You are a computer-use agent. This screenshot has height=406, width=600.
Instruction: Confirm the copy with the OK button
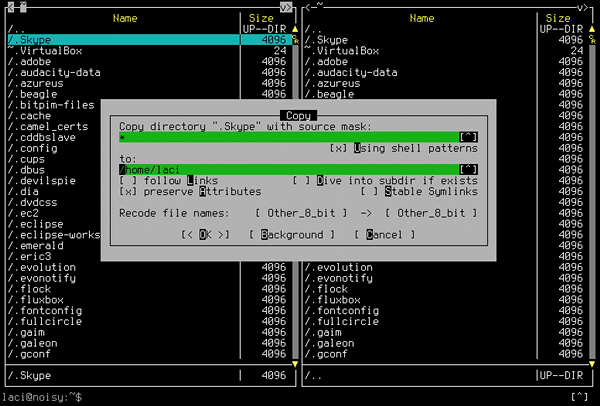point(206,234)
